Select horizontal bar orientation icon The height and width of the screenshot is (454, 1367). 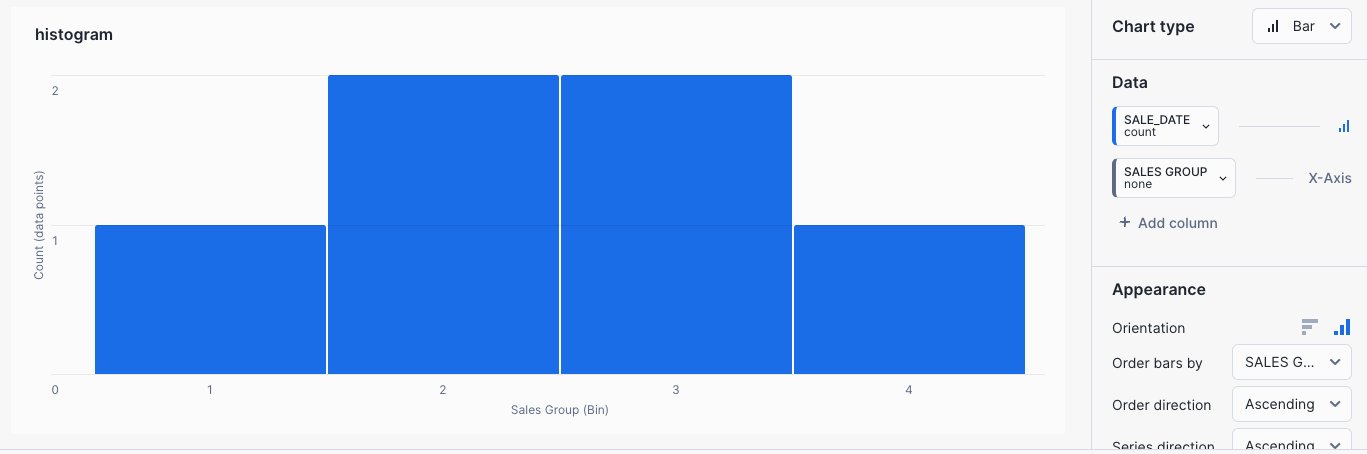pos(1310,327)
